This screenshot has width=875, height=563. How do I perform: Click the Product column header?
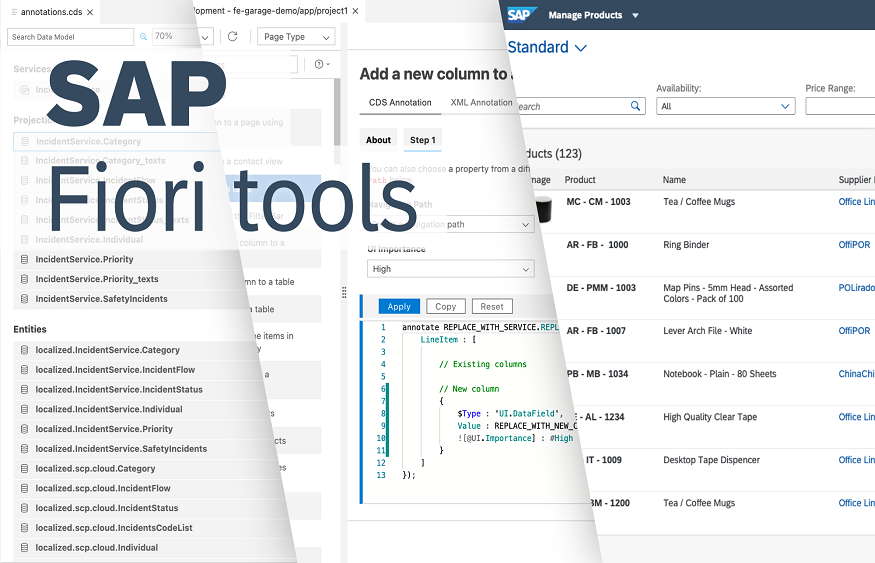580,180
